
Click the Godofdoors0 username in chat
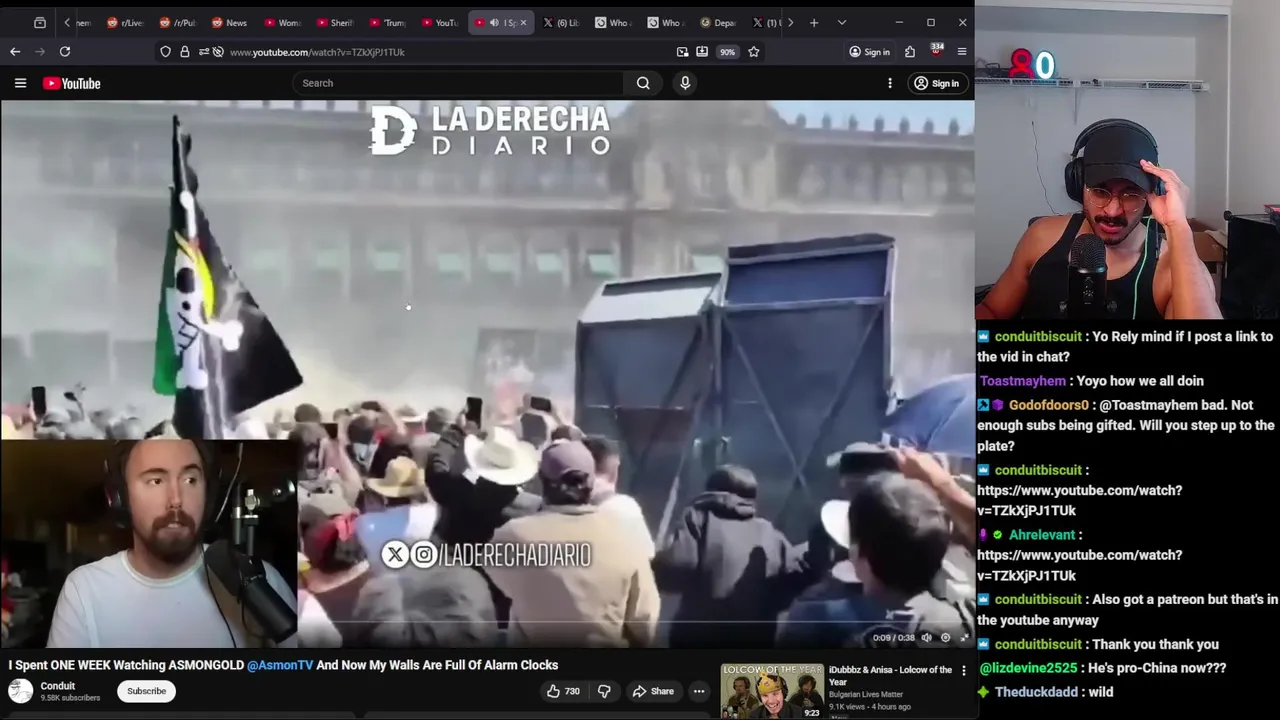[1048, 405]
